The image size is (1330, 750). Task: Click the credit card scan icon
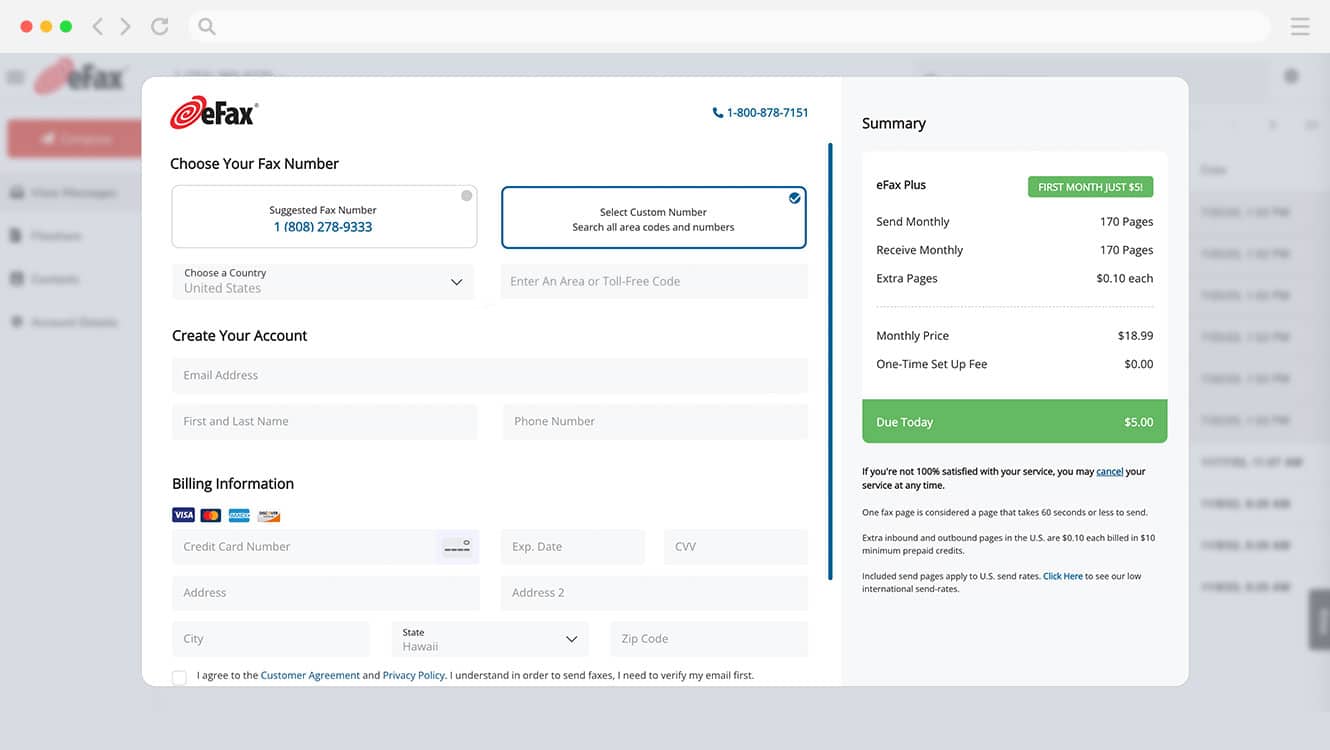[456, 547]
